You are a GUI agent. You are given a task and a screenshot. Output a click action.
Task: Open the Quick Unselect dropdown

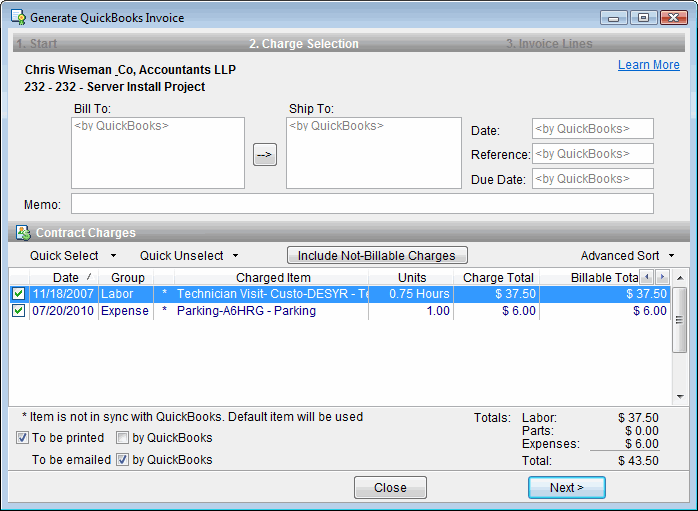tap(189, 256)
